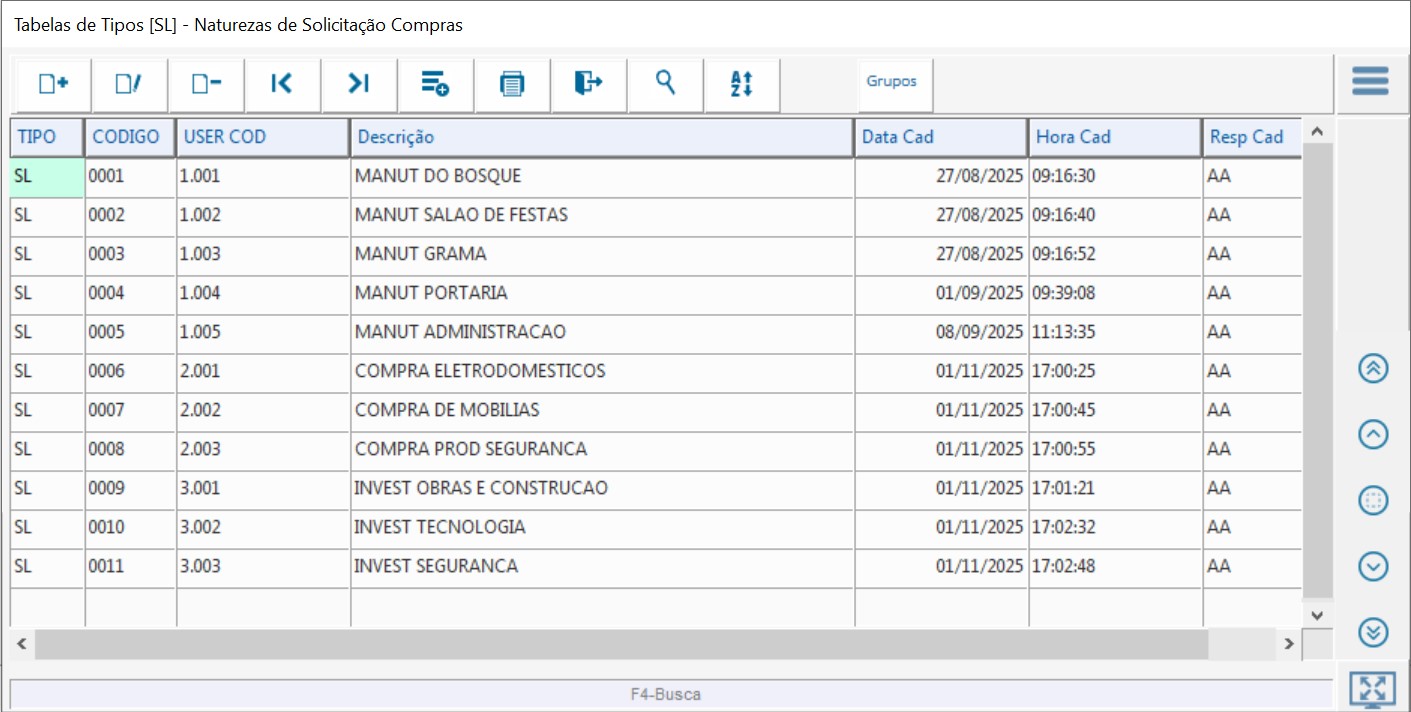Click the single chevron down button
The width and height of the screenshot is (1411, 712).
tap(1374, 567)
